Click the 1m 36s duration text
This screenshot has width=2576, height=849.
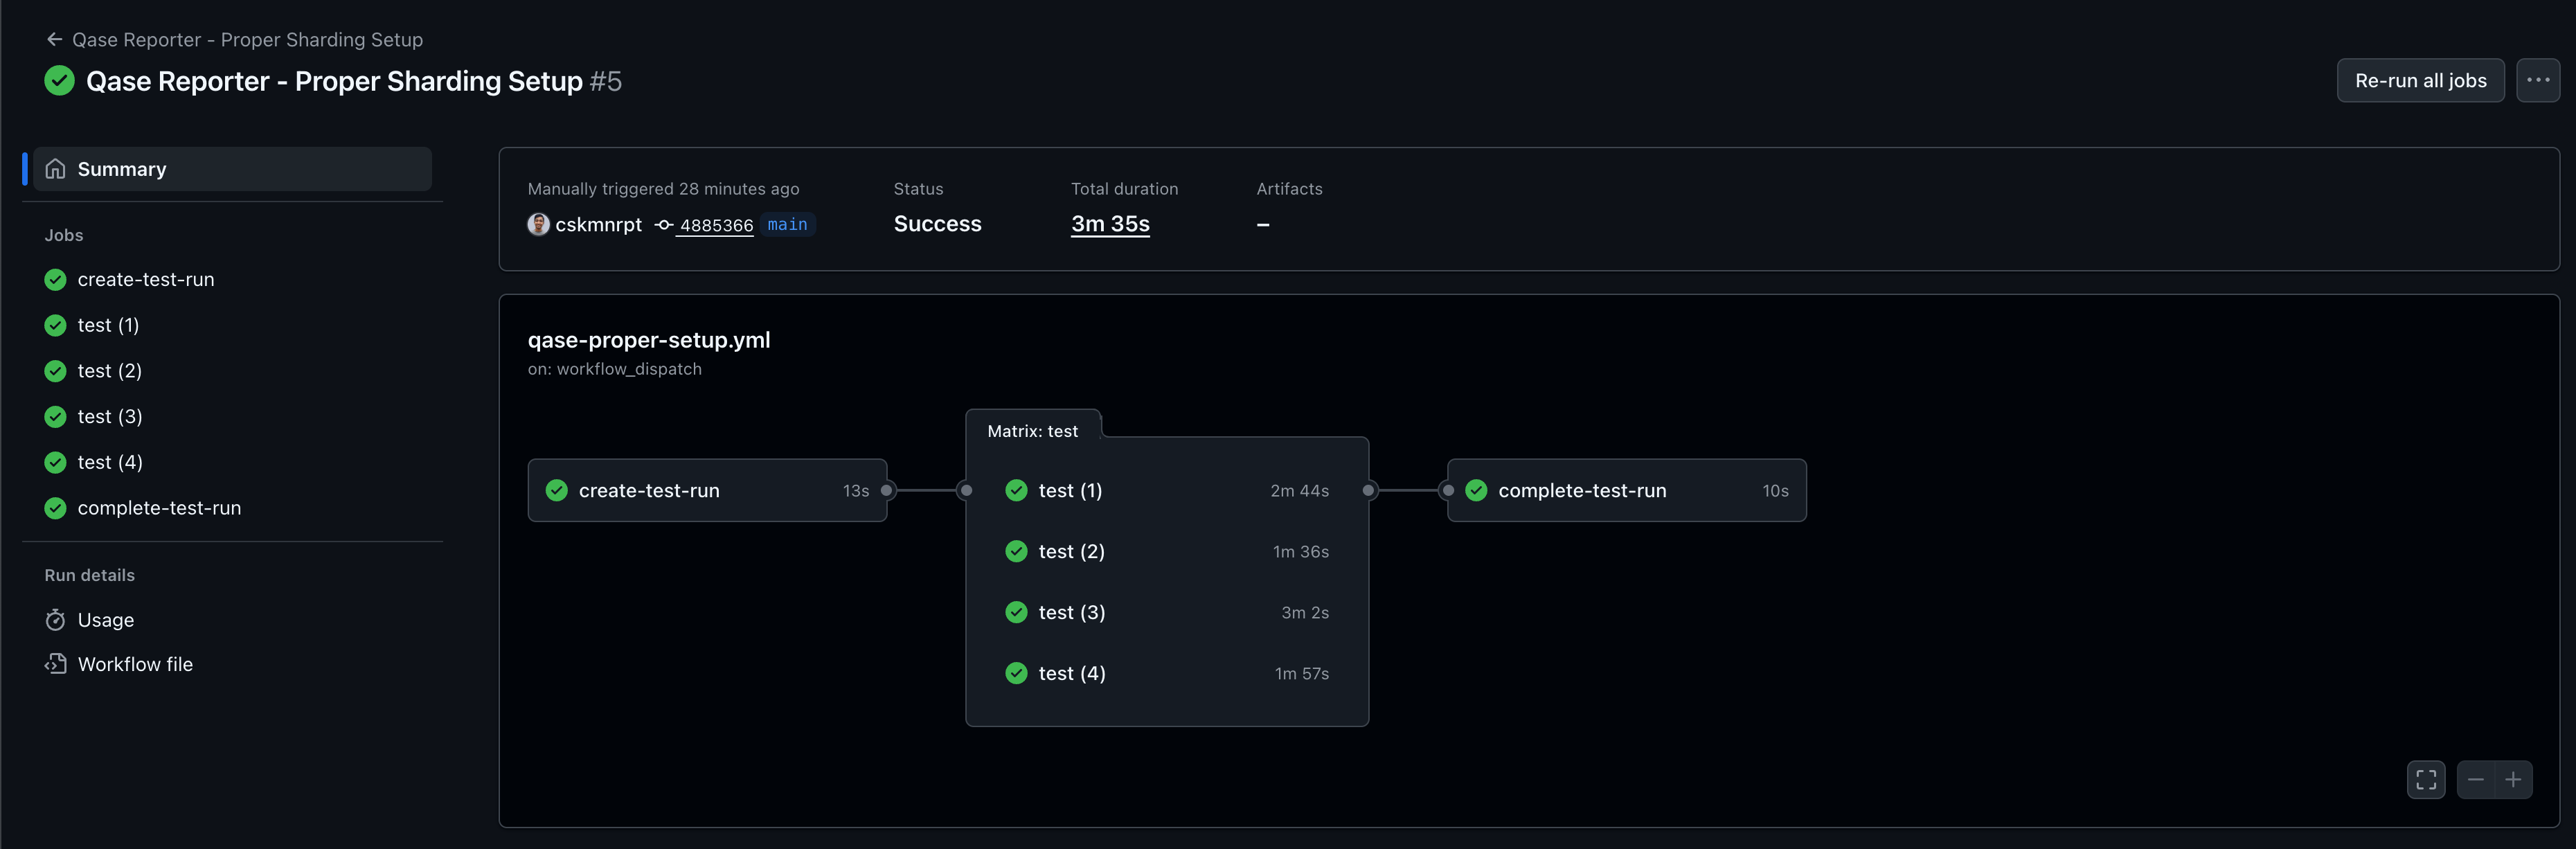click(x=1300, y=552)
